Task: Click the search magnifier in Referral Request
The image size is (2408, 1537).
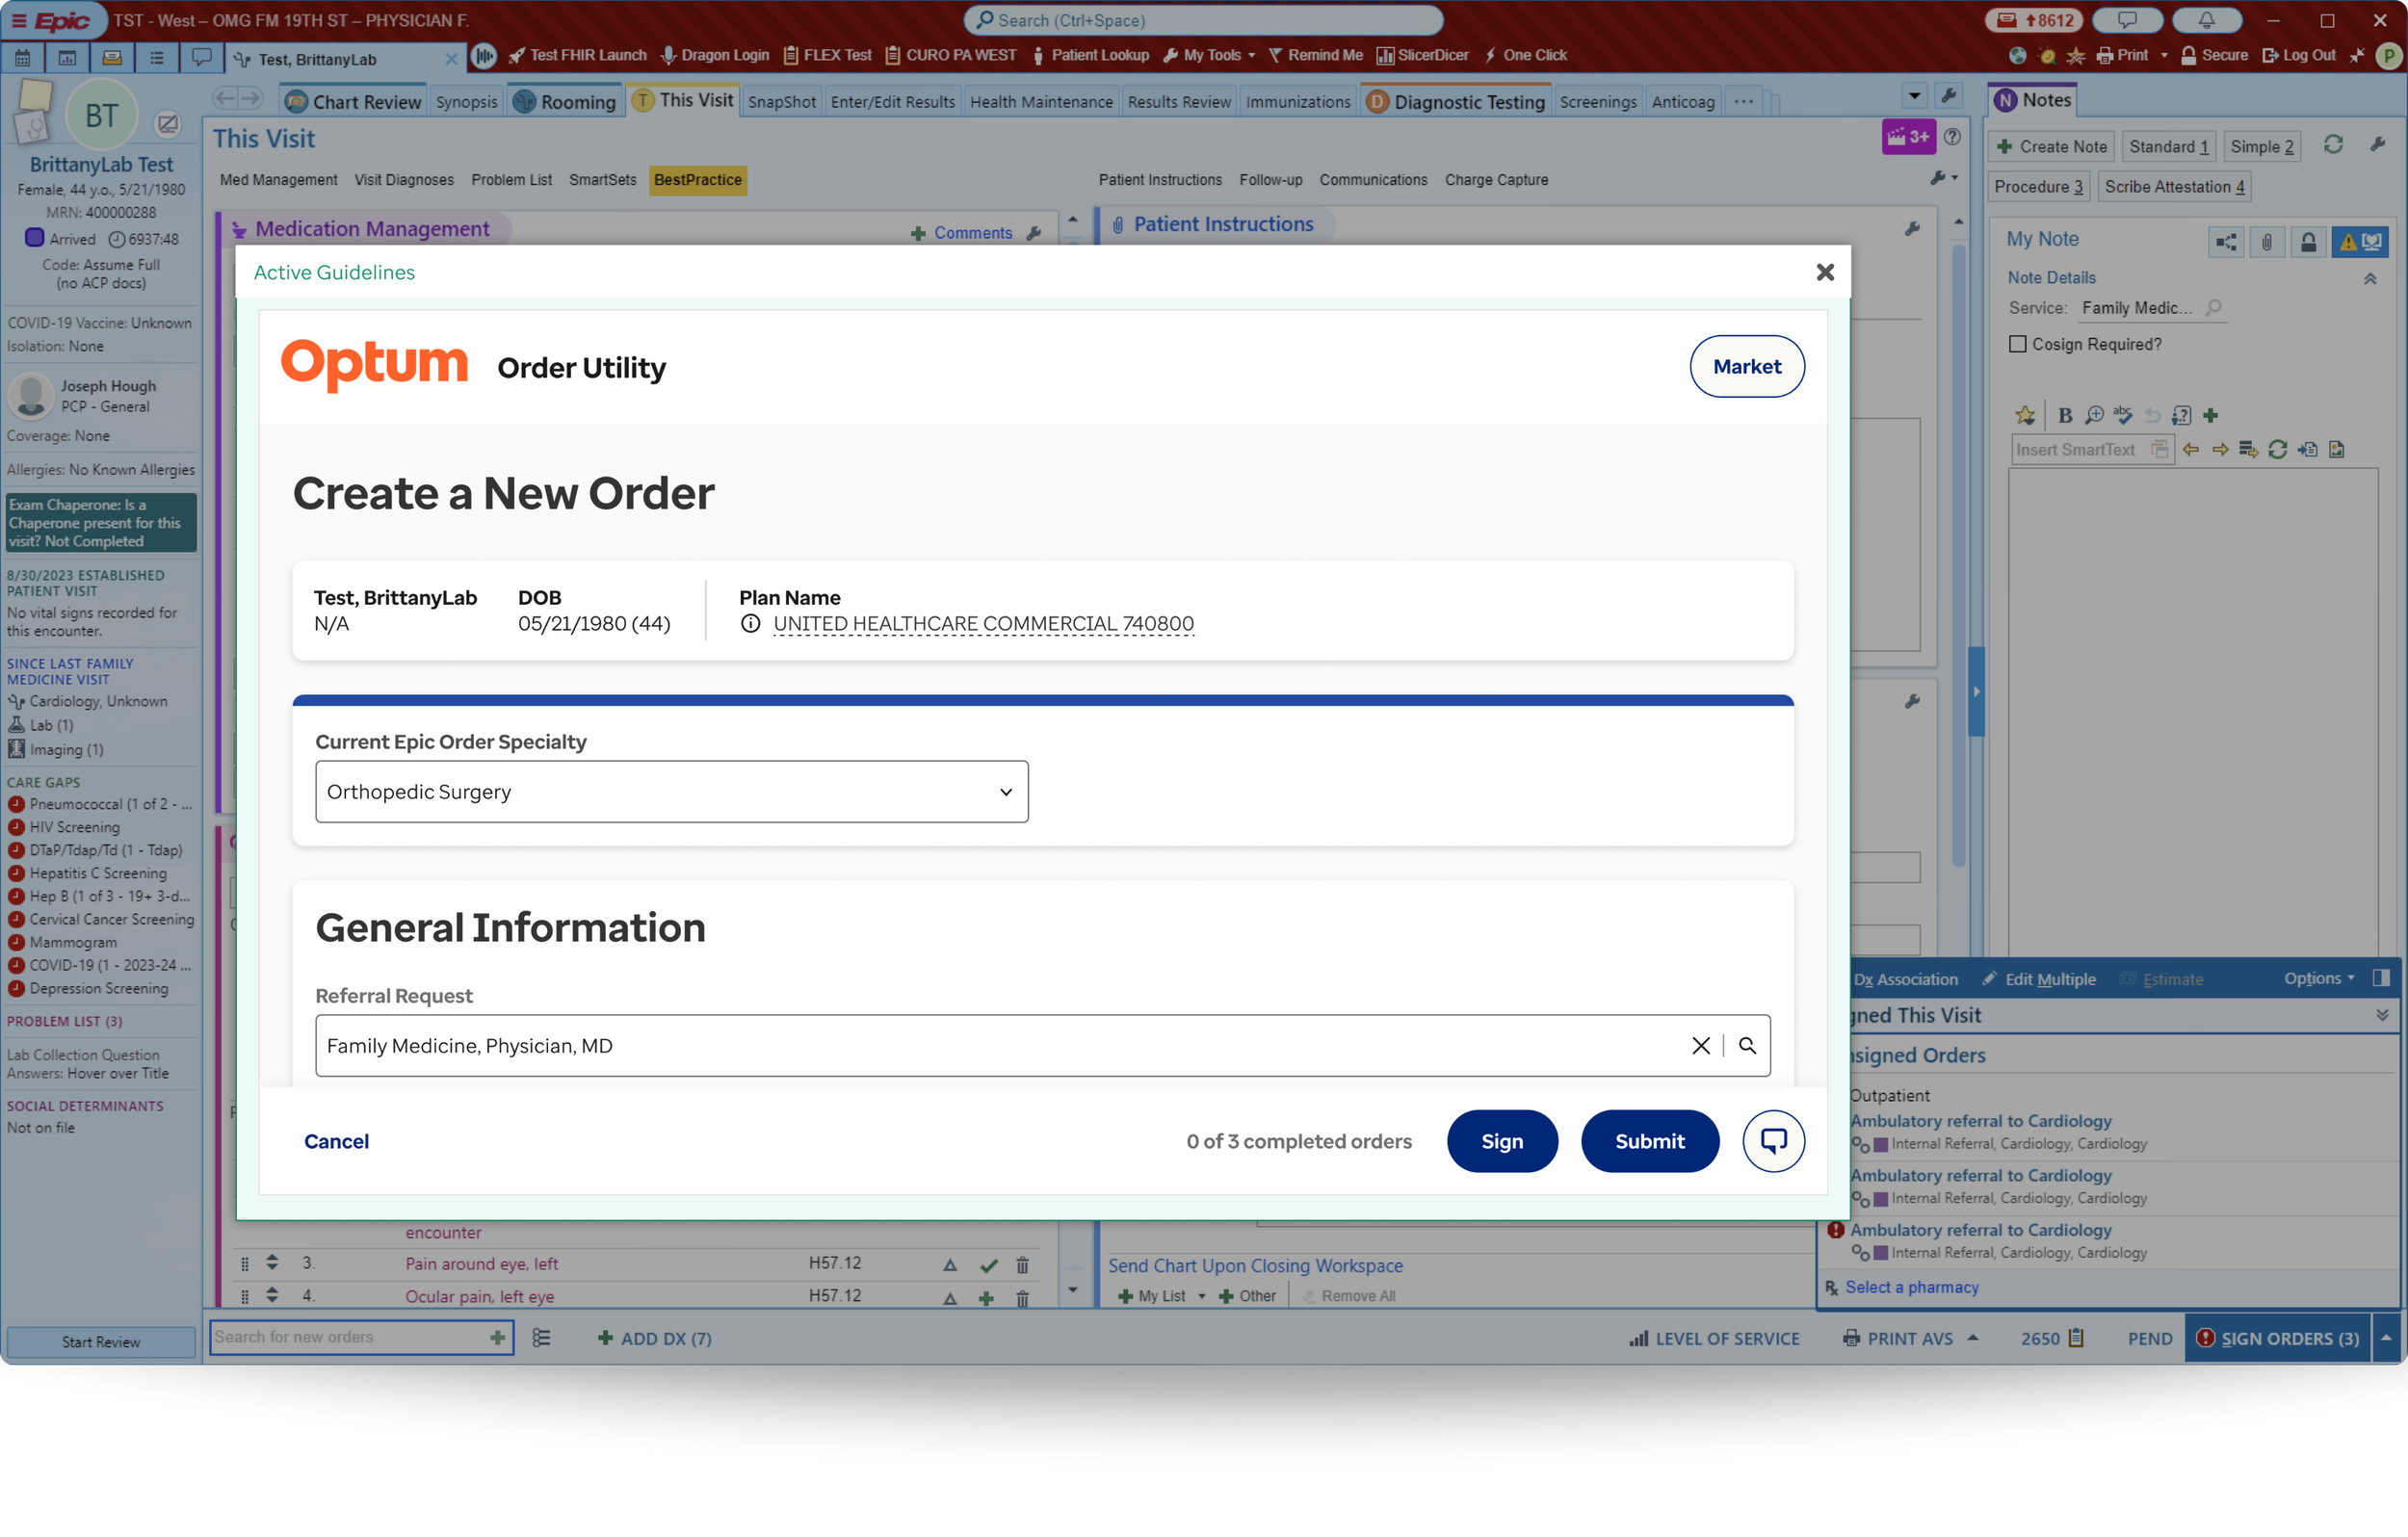Action: click(1746, 1045)
